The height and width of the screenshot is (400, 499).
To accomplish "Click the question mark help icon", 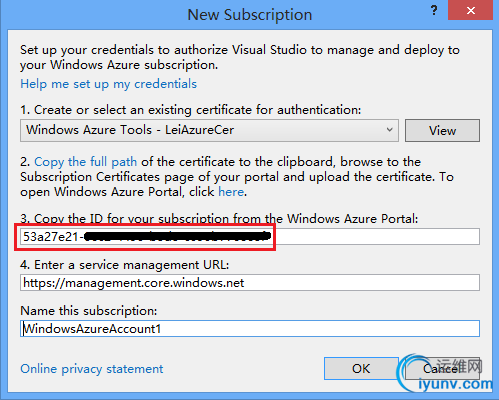I will pyautogui.click(x=434, y=11).
